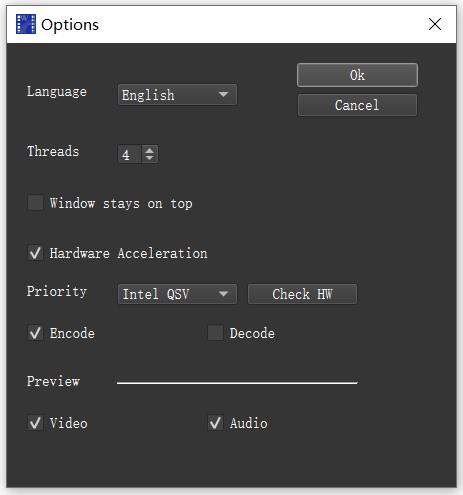
Task: Click the Cancel button
Action: 357,105
